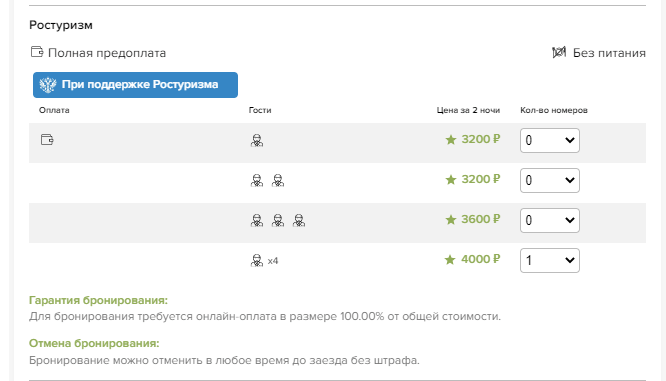Click the green star beside 4000 ₽
The image size is (666, 381).
[x=450, y=259]
